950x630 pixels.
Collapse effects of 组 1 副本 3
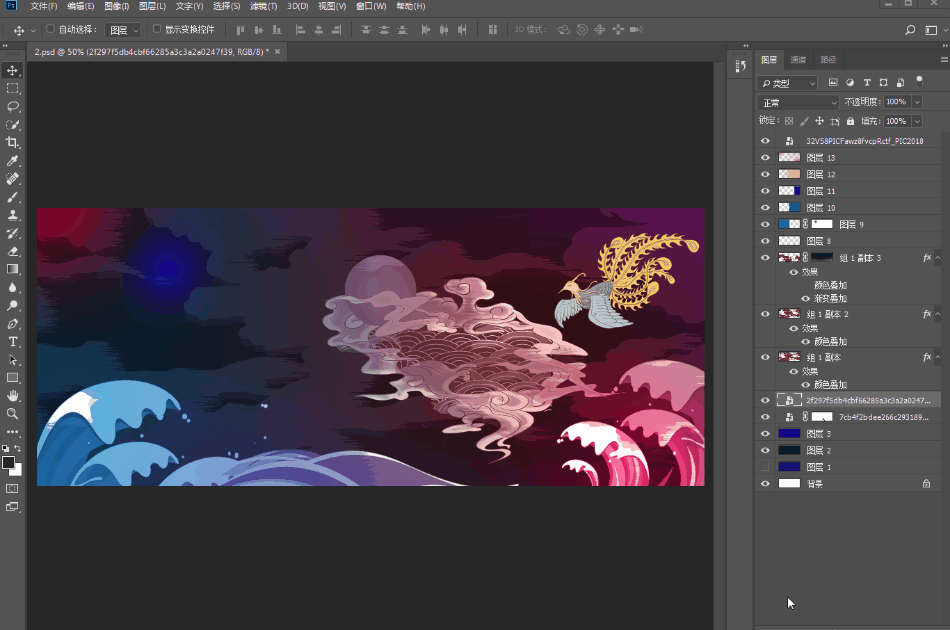[937, 258]
